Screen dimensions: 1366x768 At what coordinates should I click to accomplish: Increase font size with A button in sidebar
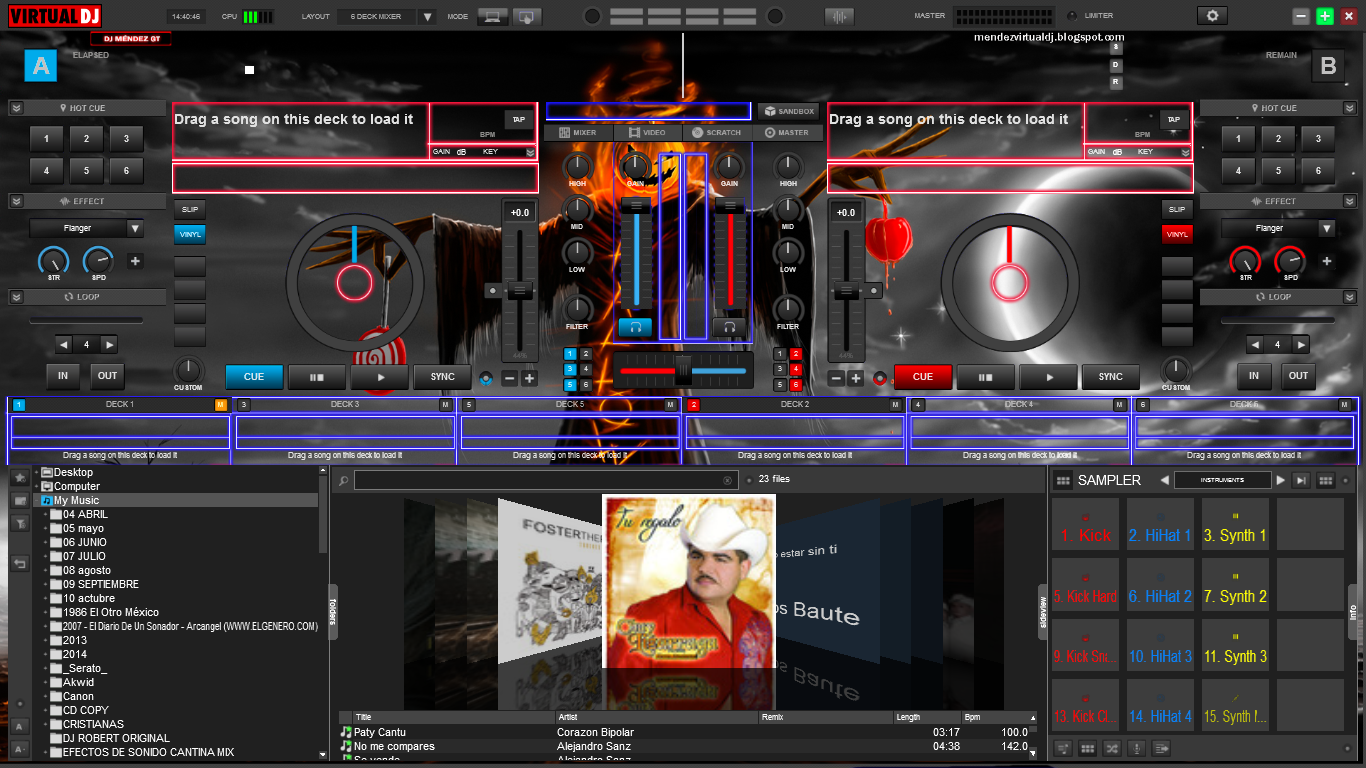20,726
